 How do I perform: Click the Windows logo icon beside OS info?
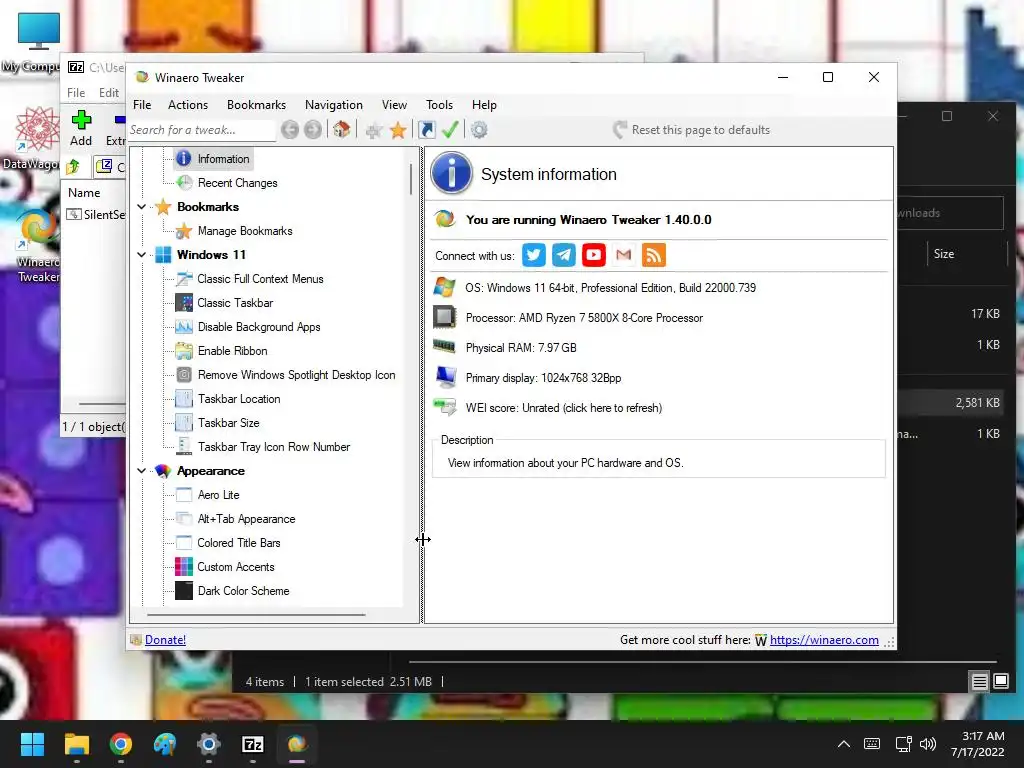445,287
